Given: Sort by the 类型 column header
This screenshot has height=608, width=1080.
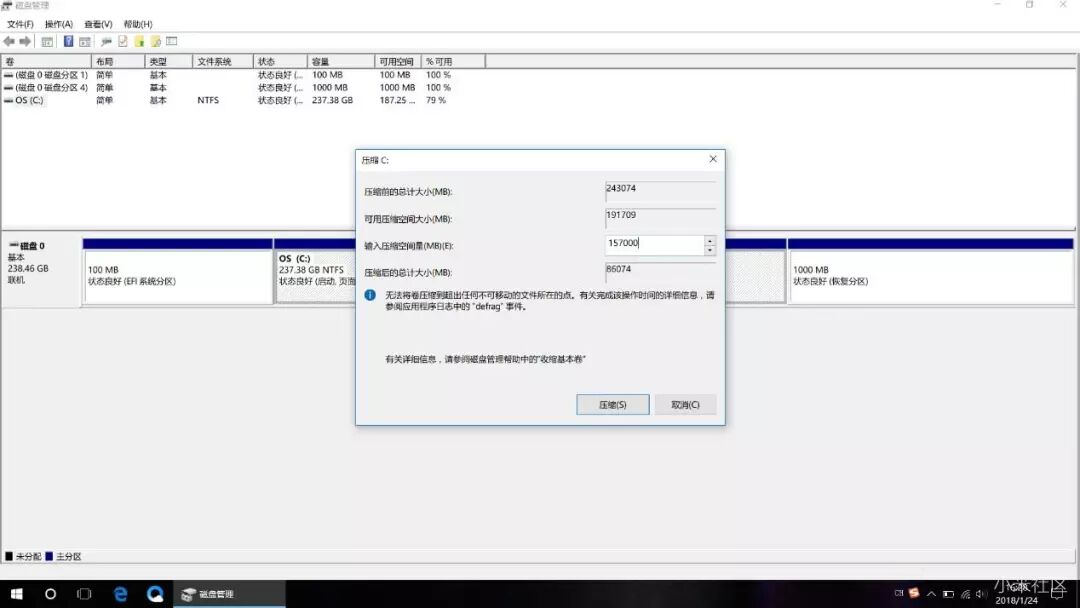Looking at the screenshot, I should 169,61.
